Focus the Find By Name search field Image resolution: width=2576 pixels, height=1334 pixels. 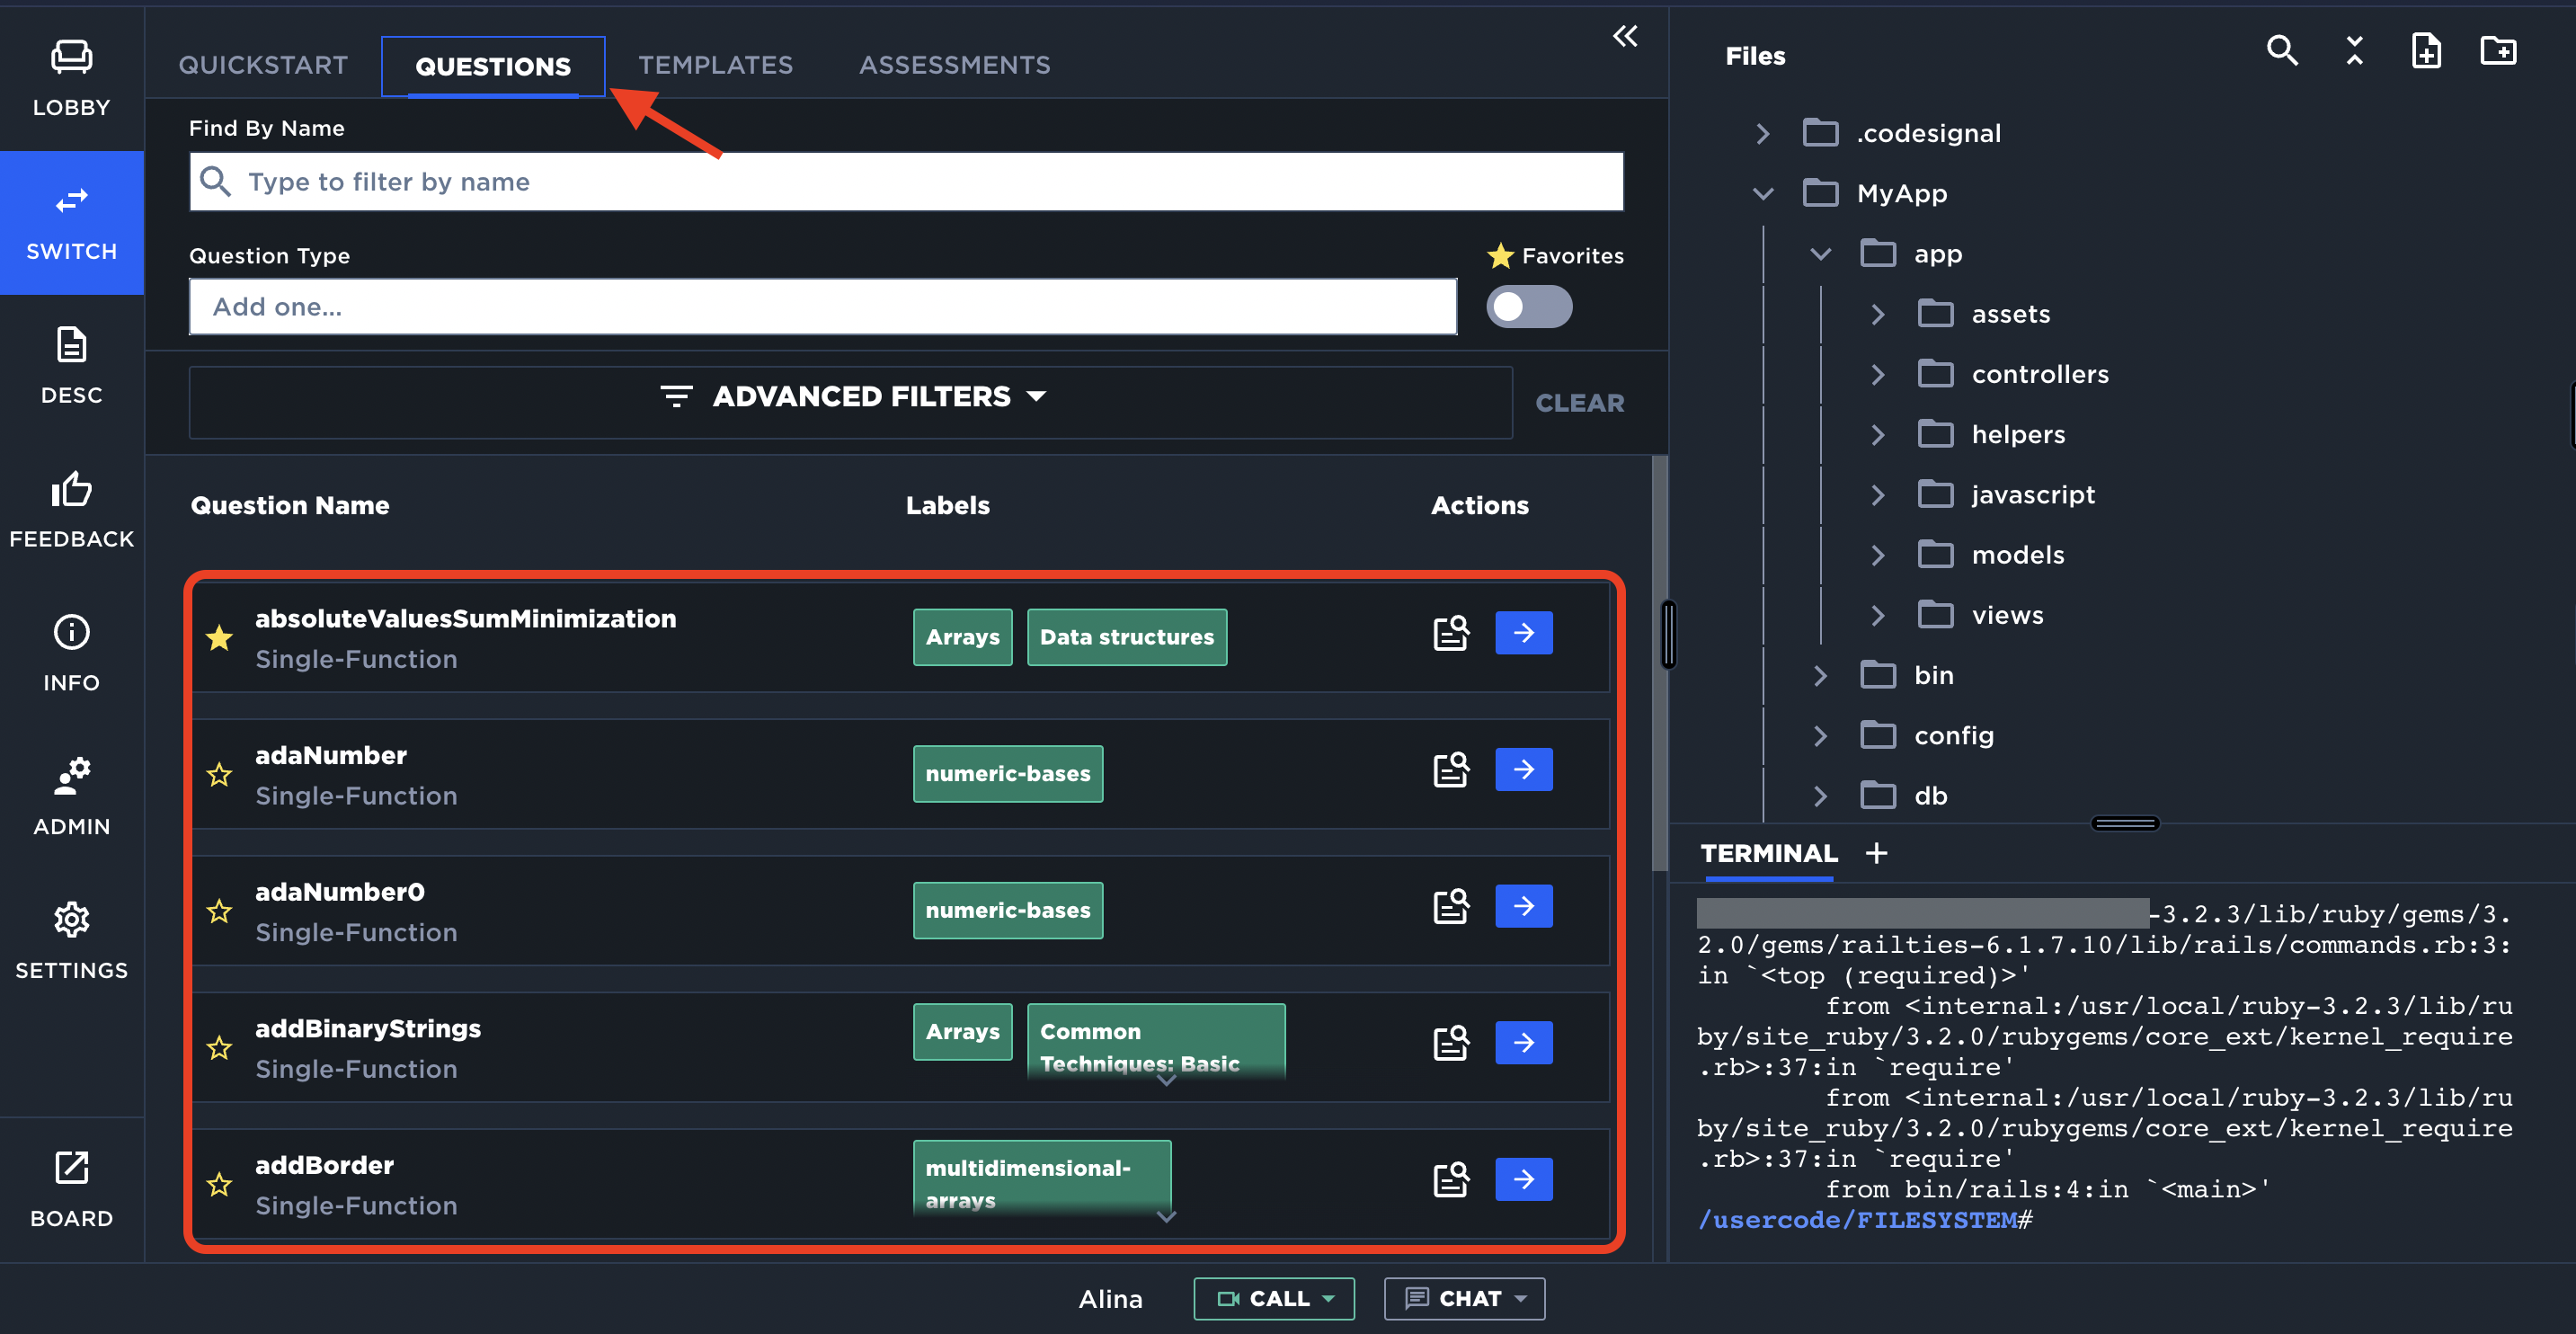(906, 182)
